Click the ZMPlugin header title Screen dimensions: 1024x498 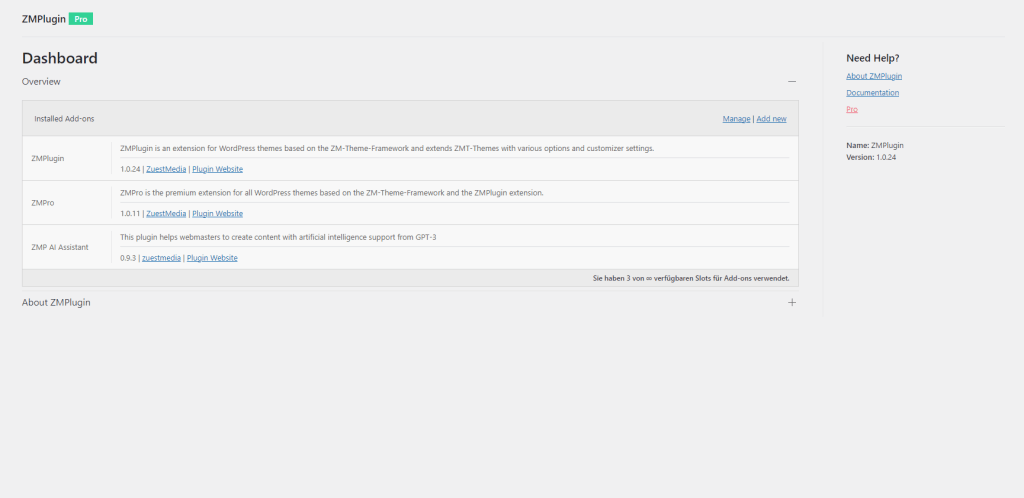point(43,19)
